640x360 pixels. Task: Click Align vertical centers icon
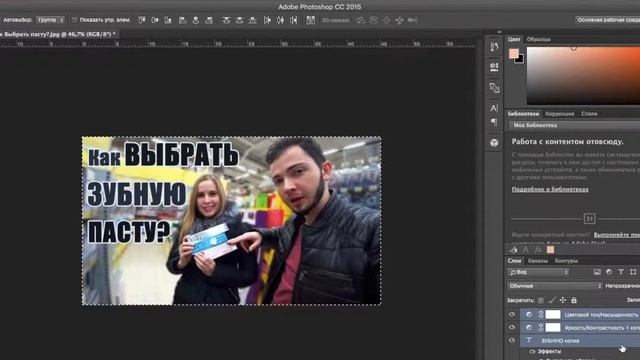pyautogui.click(x=155, y=20)
